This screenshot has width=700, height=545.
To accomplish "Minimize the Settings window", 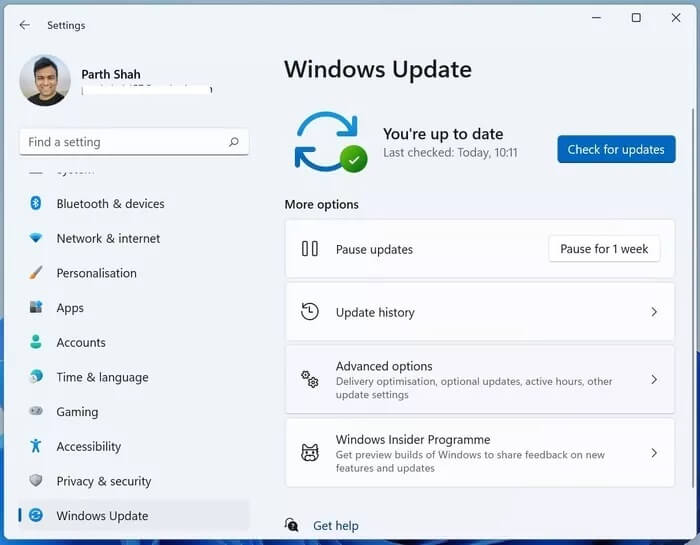I will [x=596, y=17].
